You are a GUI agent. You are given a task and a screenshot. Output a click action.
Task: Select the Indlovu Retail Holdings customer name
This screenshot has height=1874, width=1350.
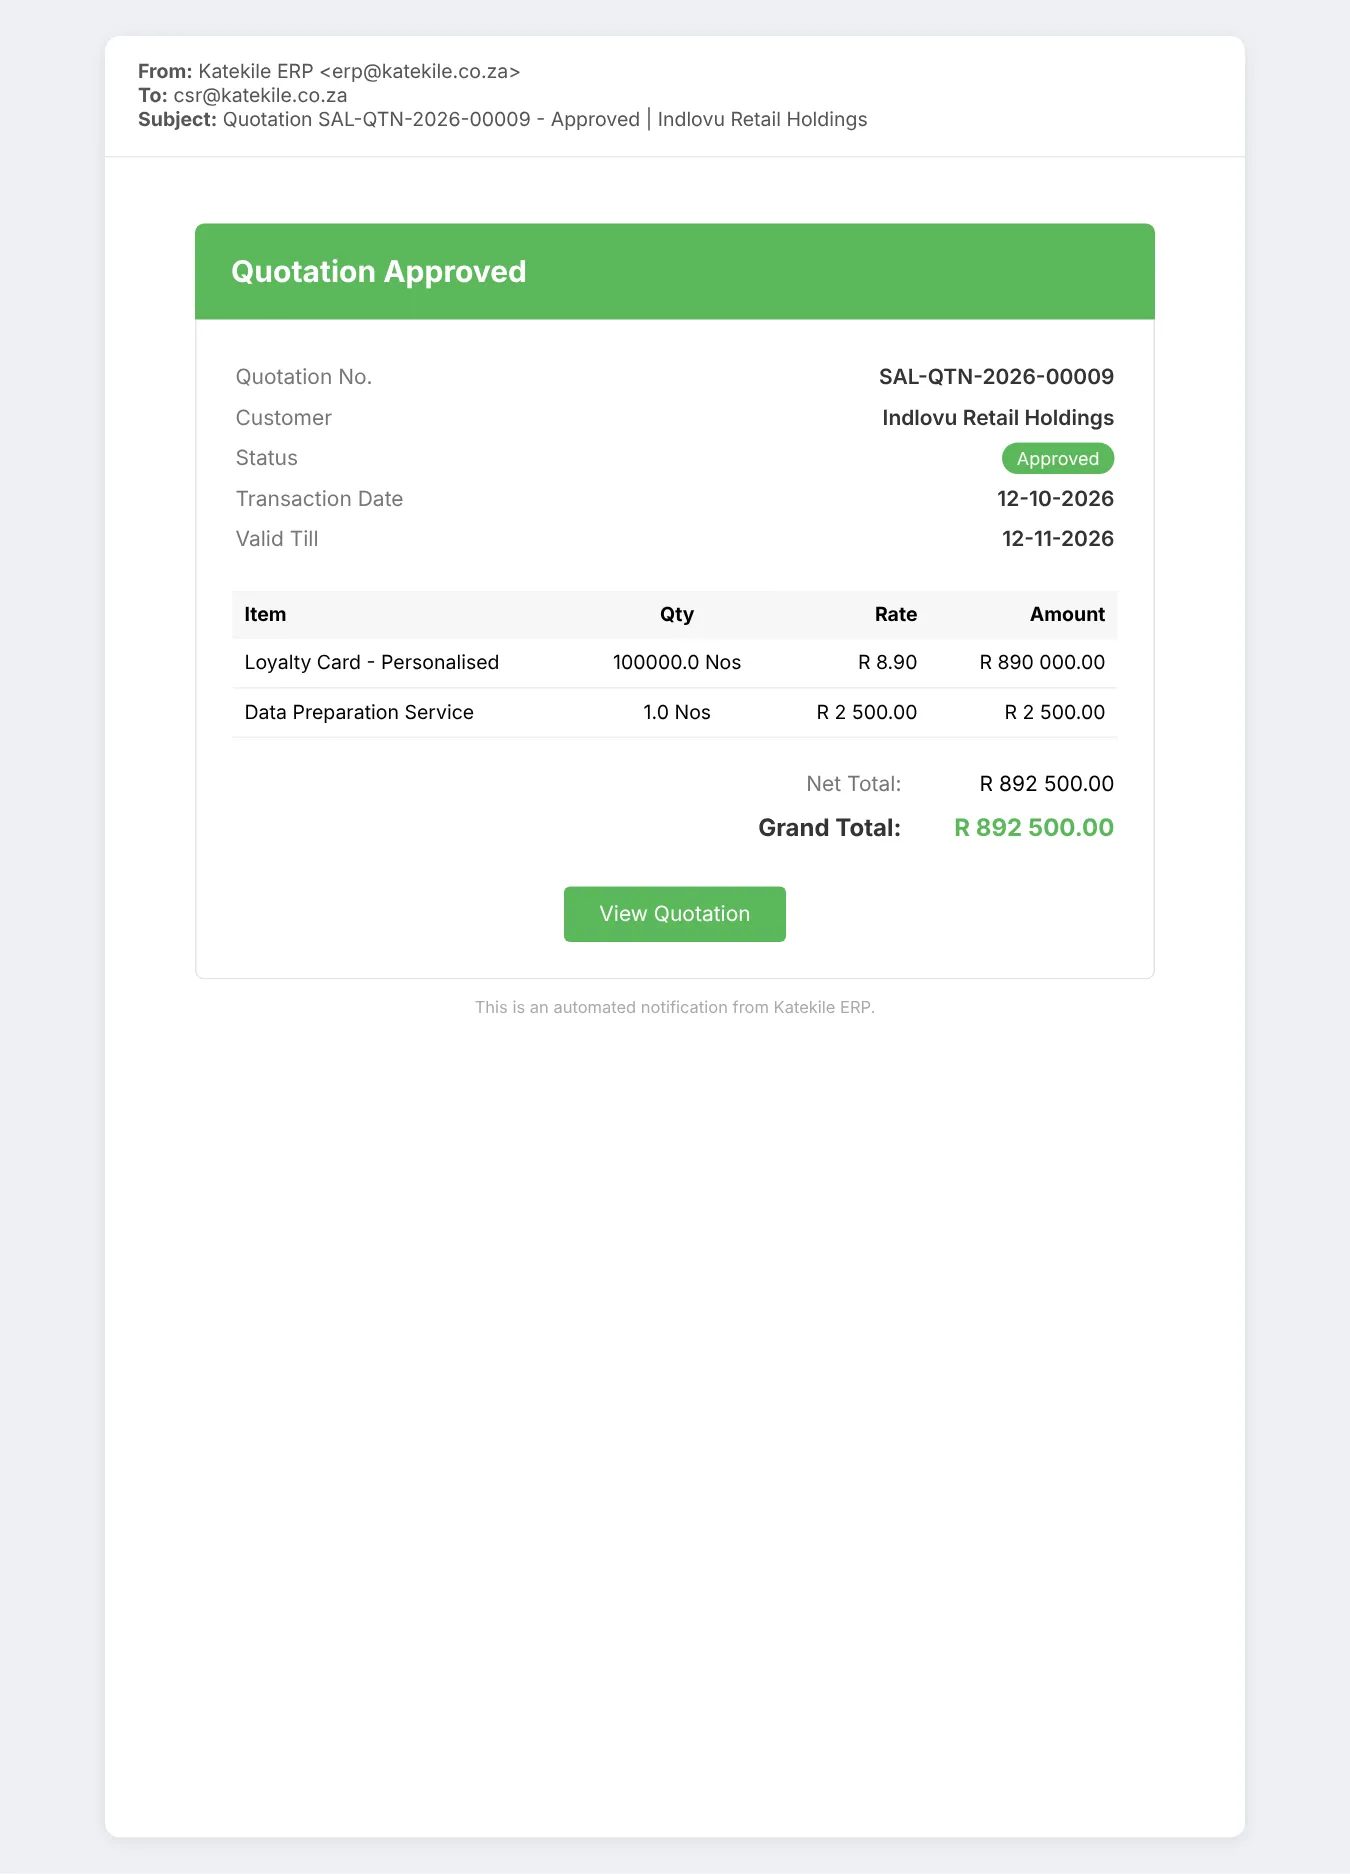(998, 418)
